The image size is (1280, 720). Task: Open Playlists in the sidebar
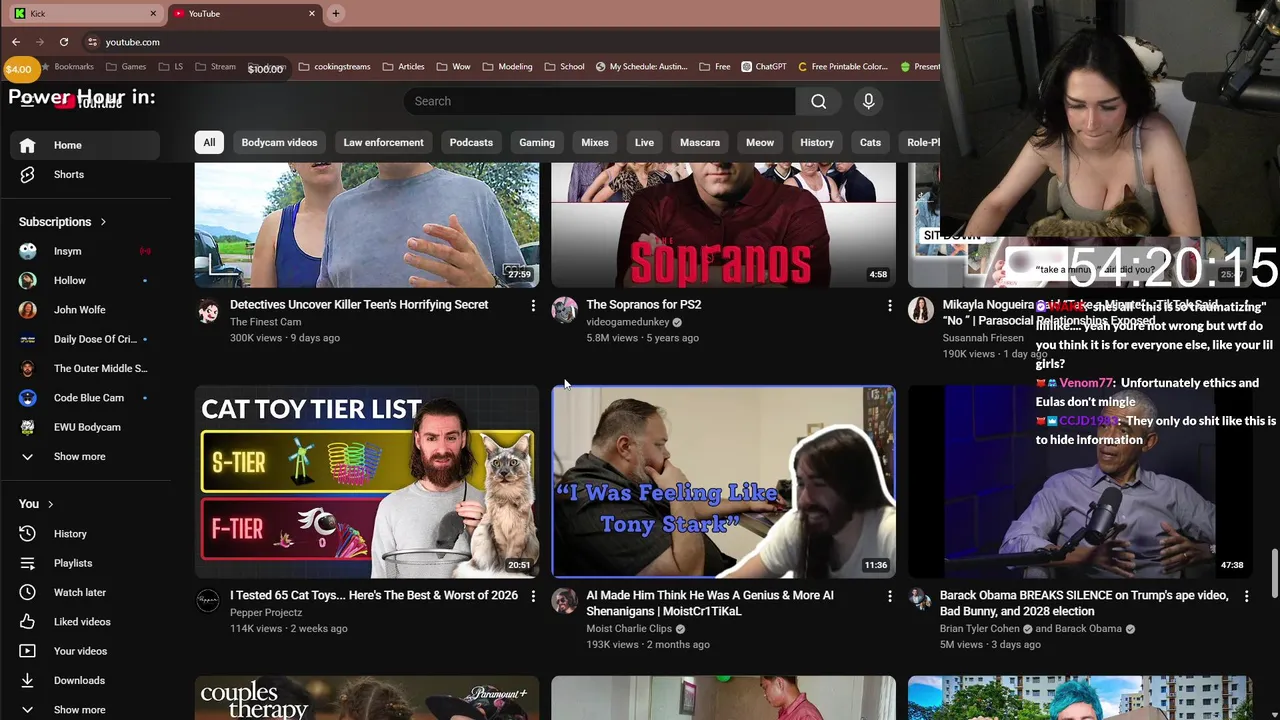tap(85, 563)
